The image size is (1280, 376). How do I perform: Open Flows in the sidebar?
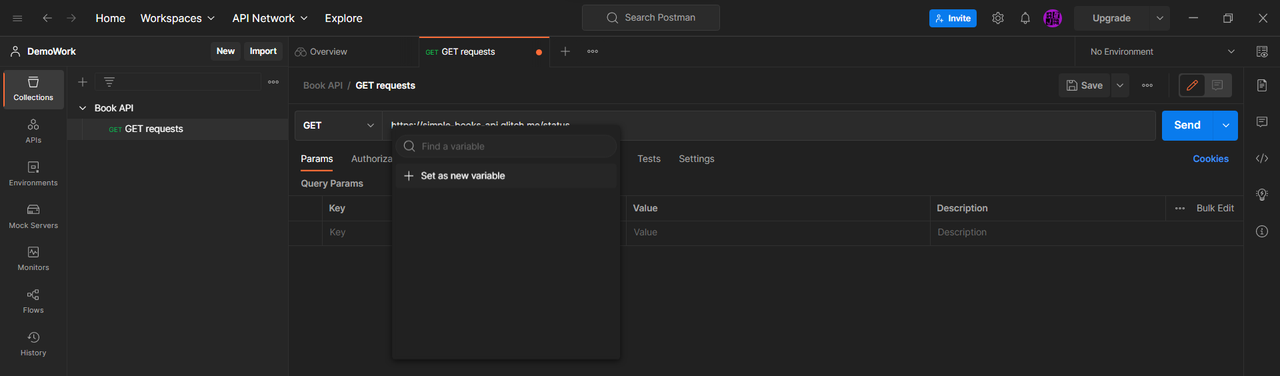point(33,300)
